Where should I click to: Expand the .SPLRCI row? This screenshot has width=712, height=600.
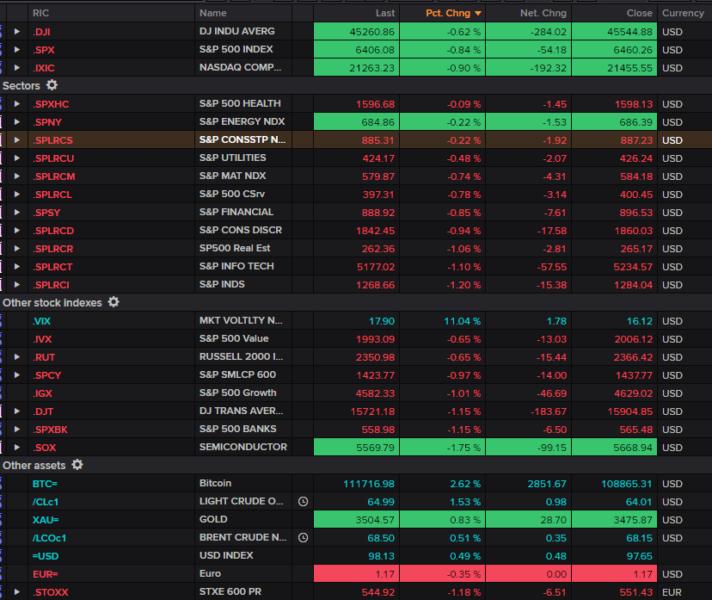tap(17, 284)
